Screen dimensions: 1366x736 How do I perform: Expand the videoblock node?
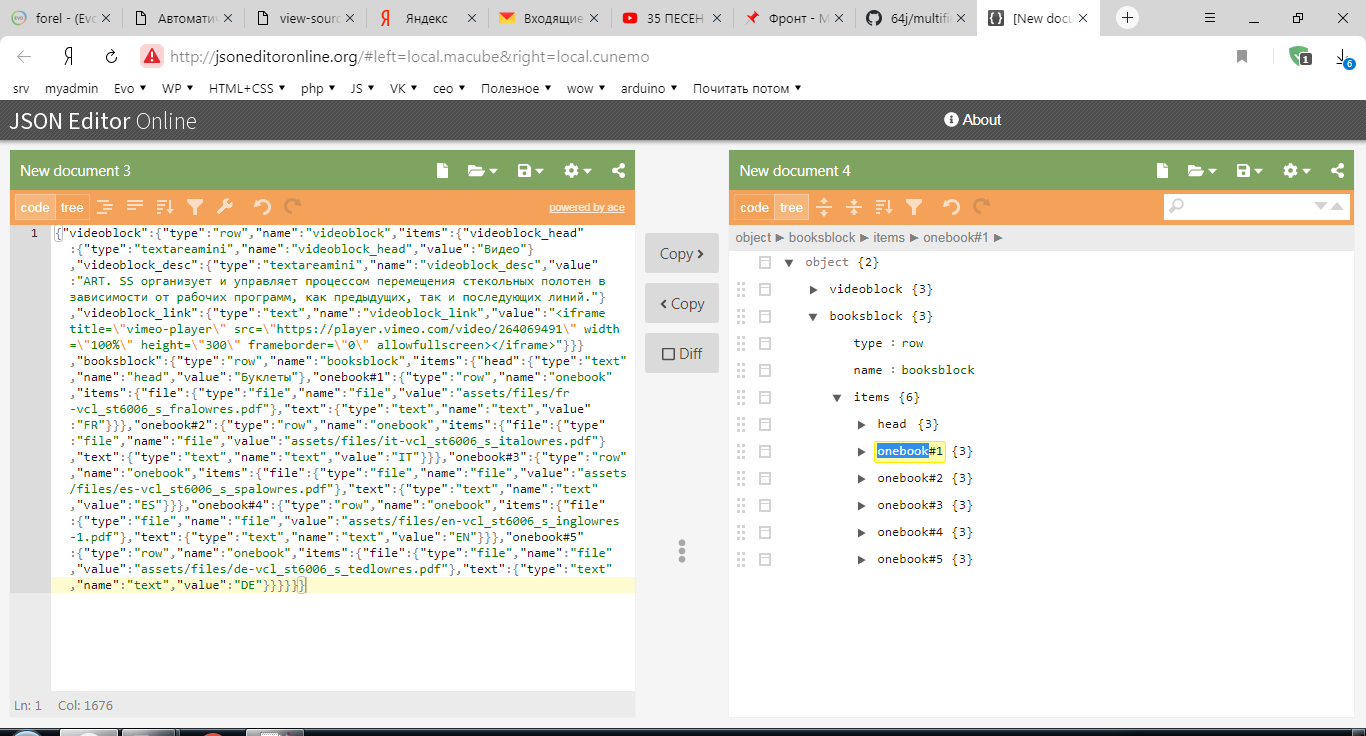click(813, 290)
